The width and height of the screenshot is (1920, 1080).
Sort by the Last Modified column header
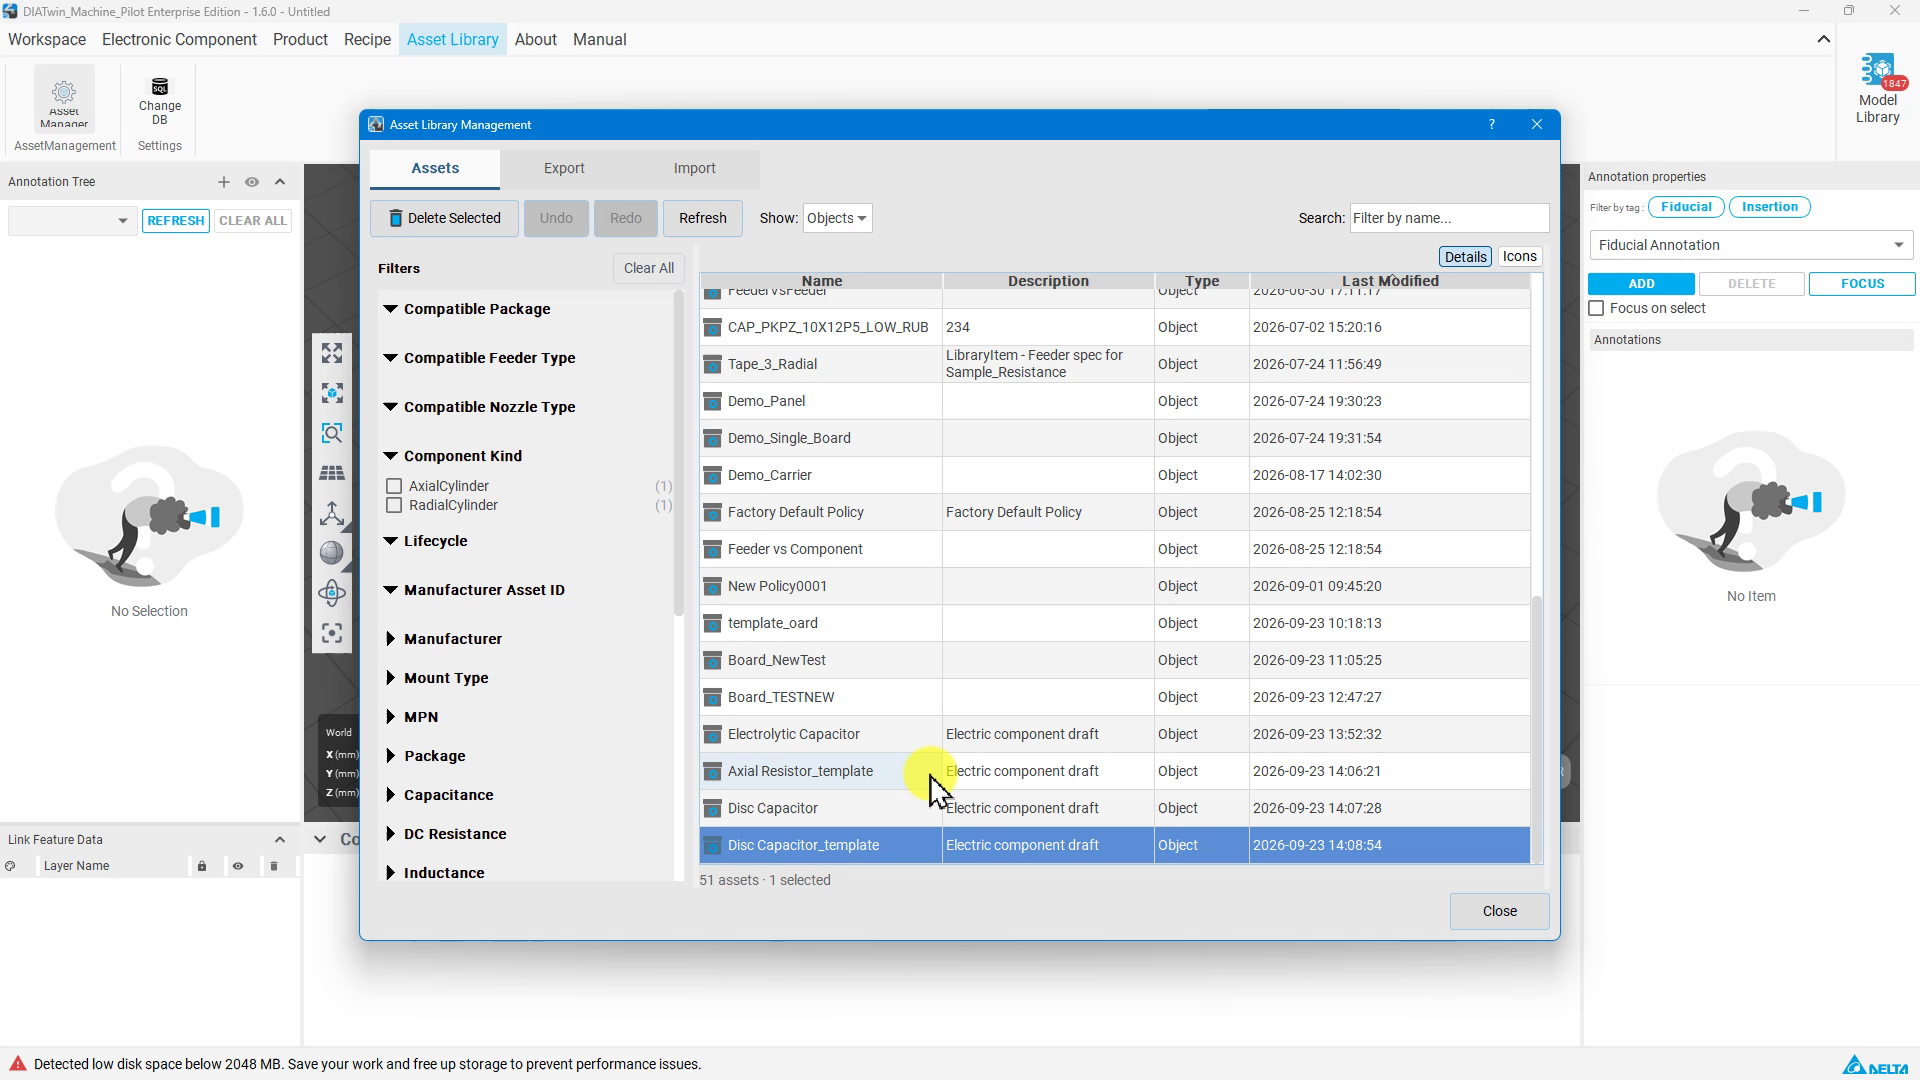[x=1390, y=281]
